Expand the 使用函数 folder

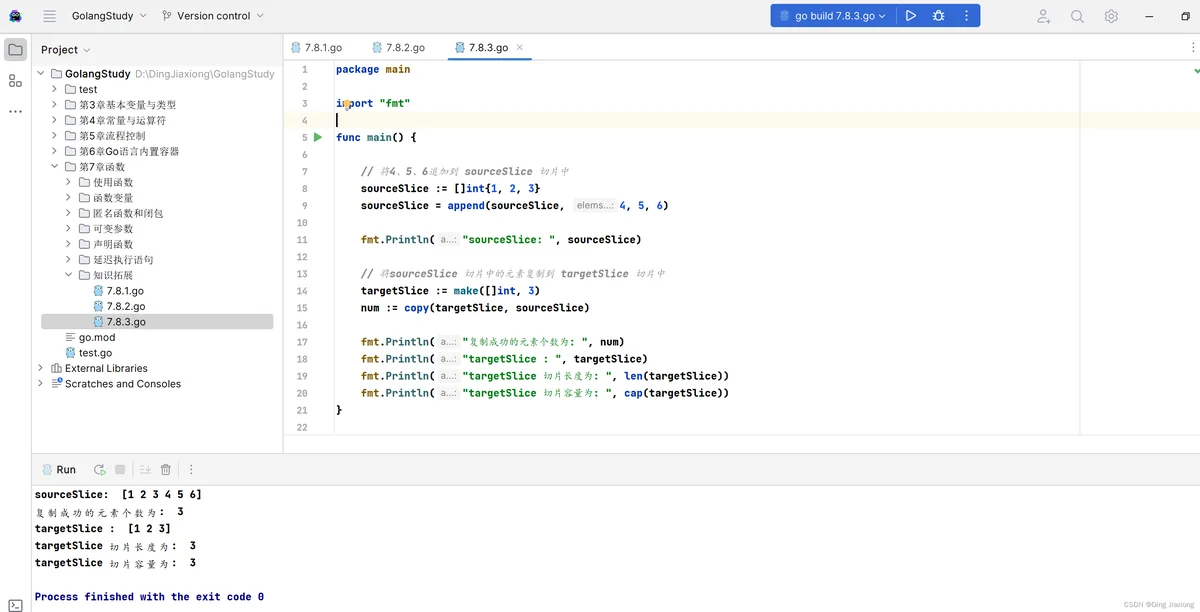point(69,182)
